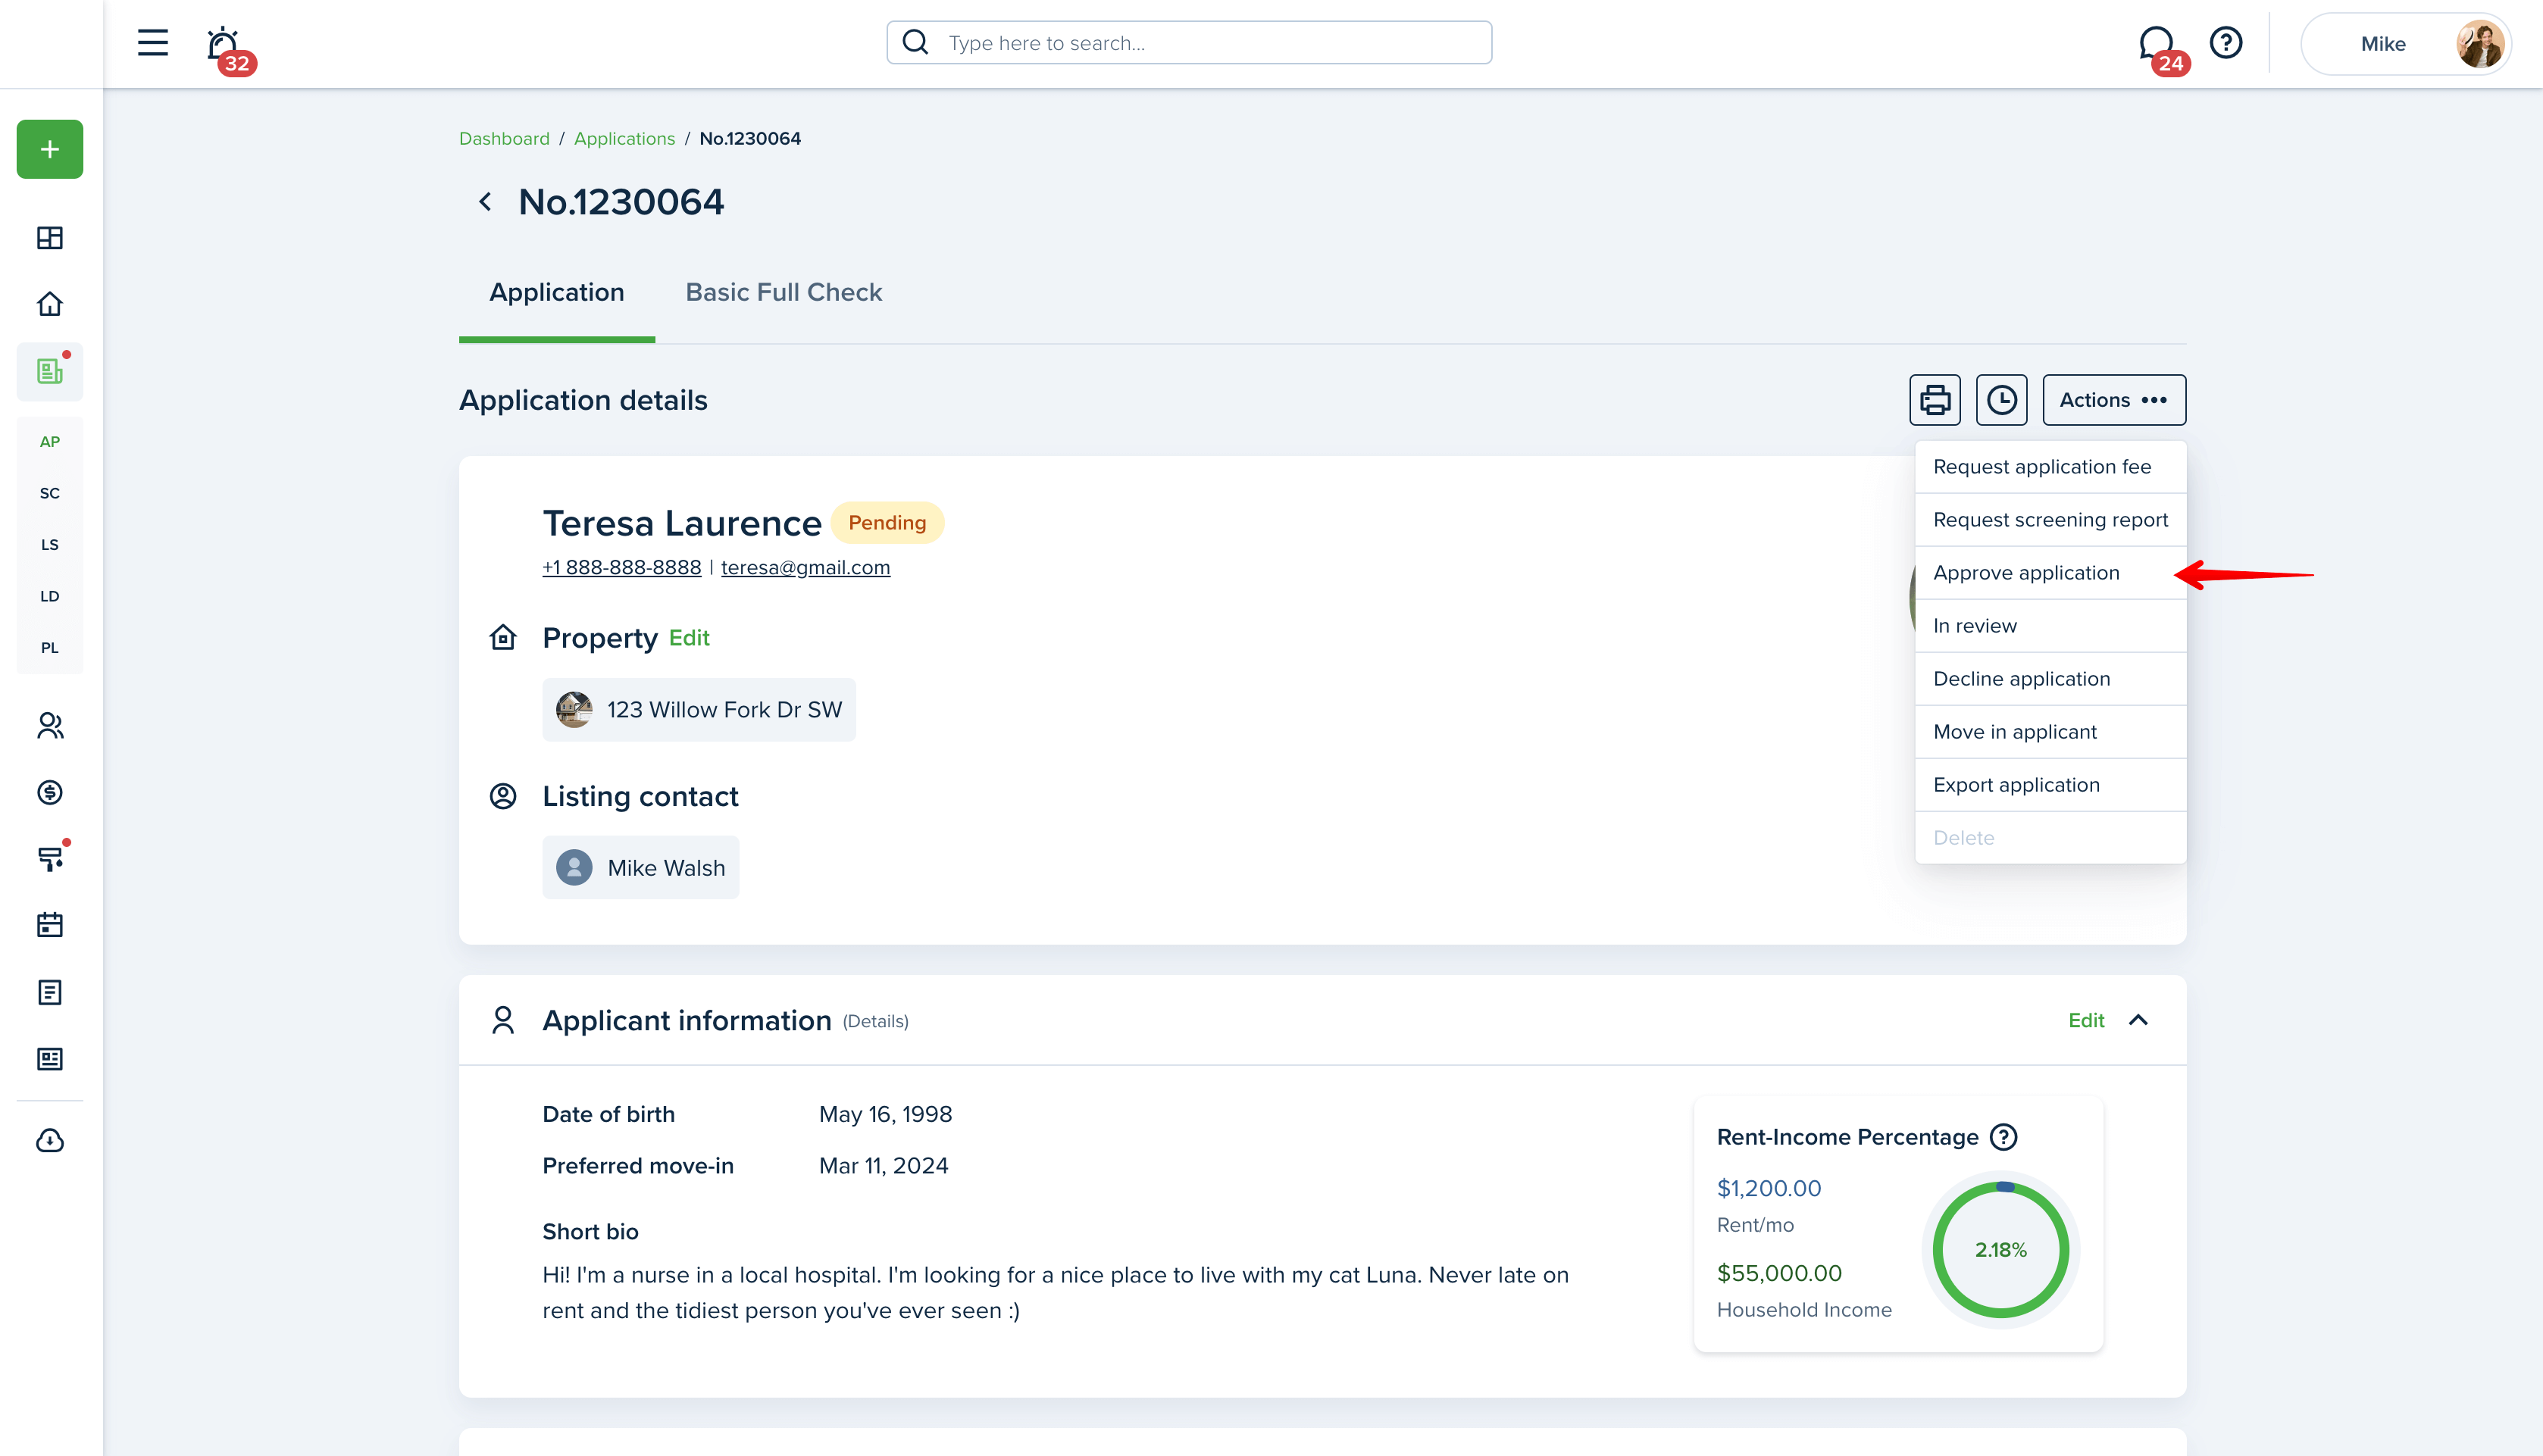Screen dimensions: 2543x1456
Task: Open the calendar icon in sidebar
Action: click(x=50, y=925)
